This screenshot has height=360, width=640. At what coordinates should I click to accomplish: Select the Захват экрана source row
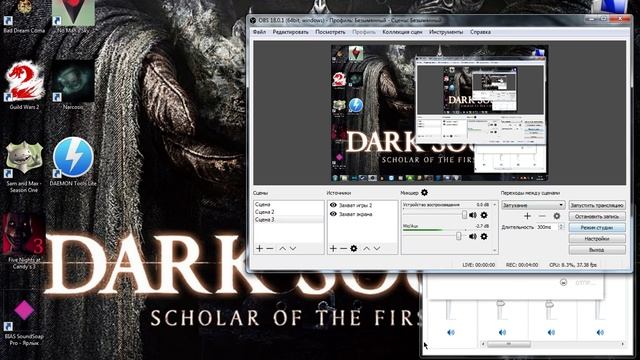pos(362,213)
